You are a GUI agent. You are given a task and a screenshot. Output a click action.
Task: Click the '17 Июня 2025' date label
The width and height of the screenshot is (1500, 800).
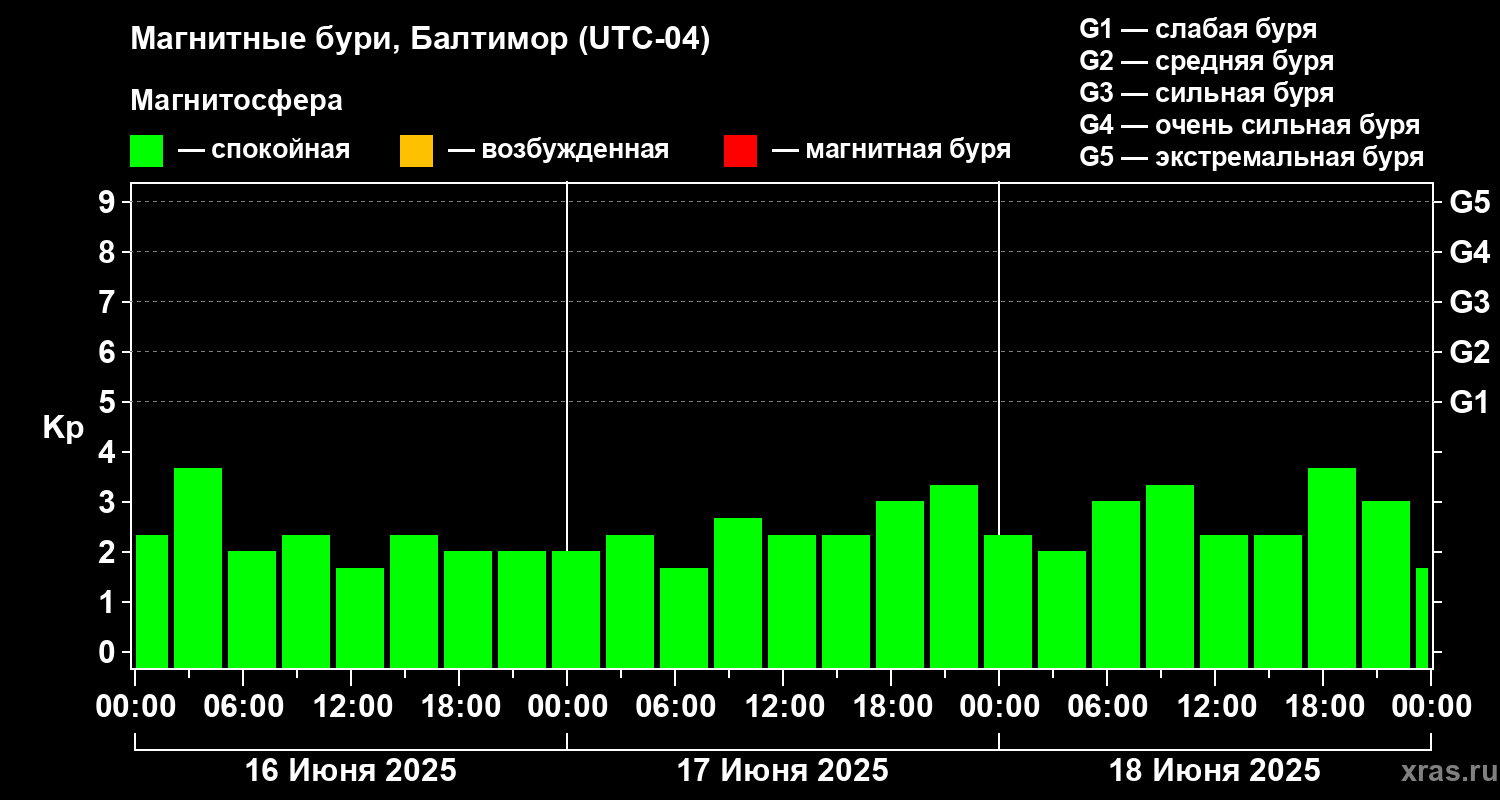tap(783, 771)
